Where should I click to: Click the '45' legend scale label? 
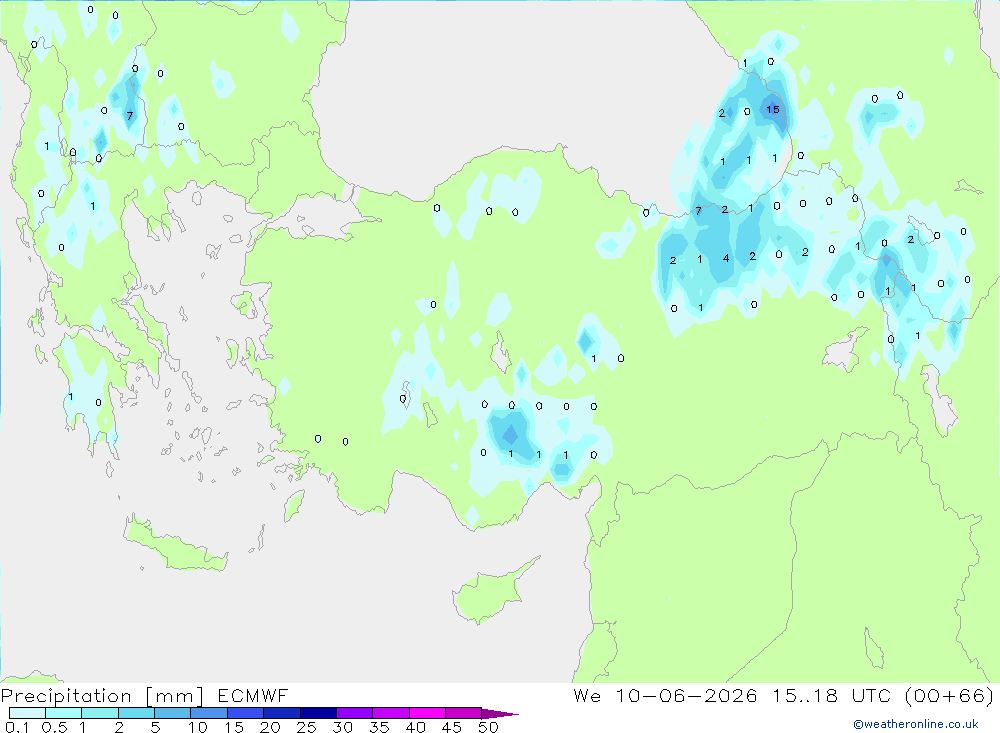(452, 727)
